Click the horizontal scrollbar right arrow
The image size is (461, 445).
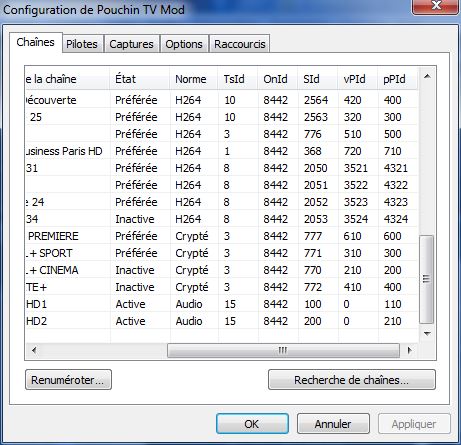coord(409,350)
